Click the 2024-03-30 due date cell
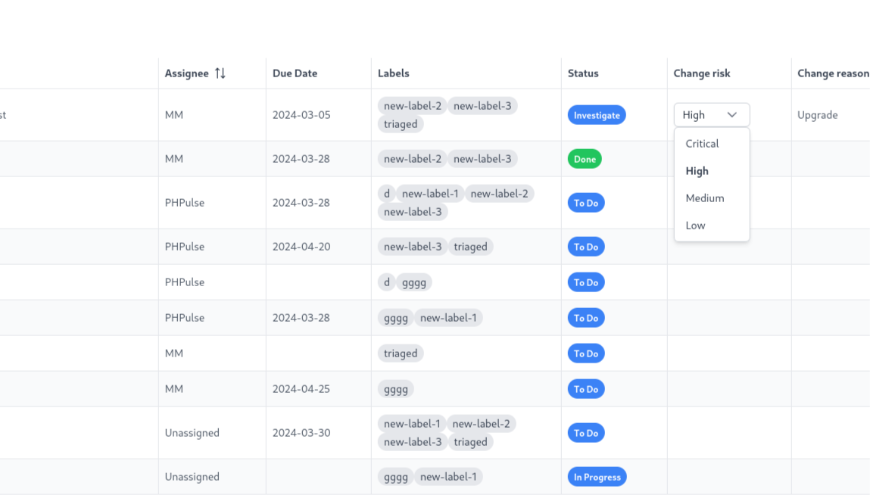 pos(301,433)
